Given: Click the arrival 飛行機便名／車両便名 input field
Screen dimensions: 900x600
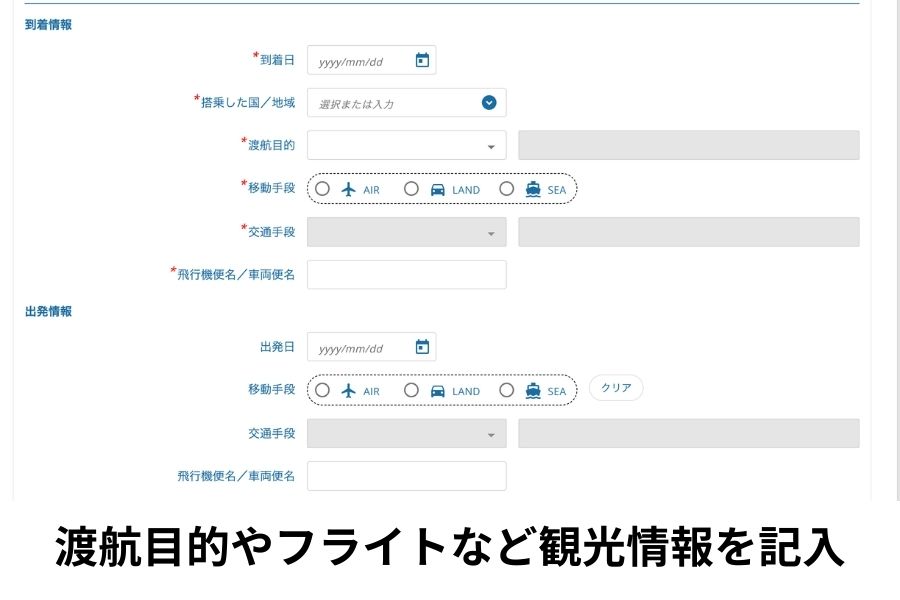Looking at the screenshot, I should pyautogui.click(x=406, y=273).
